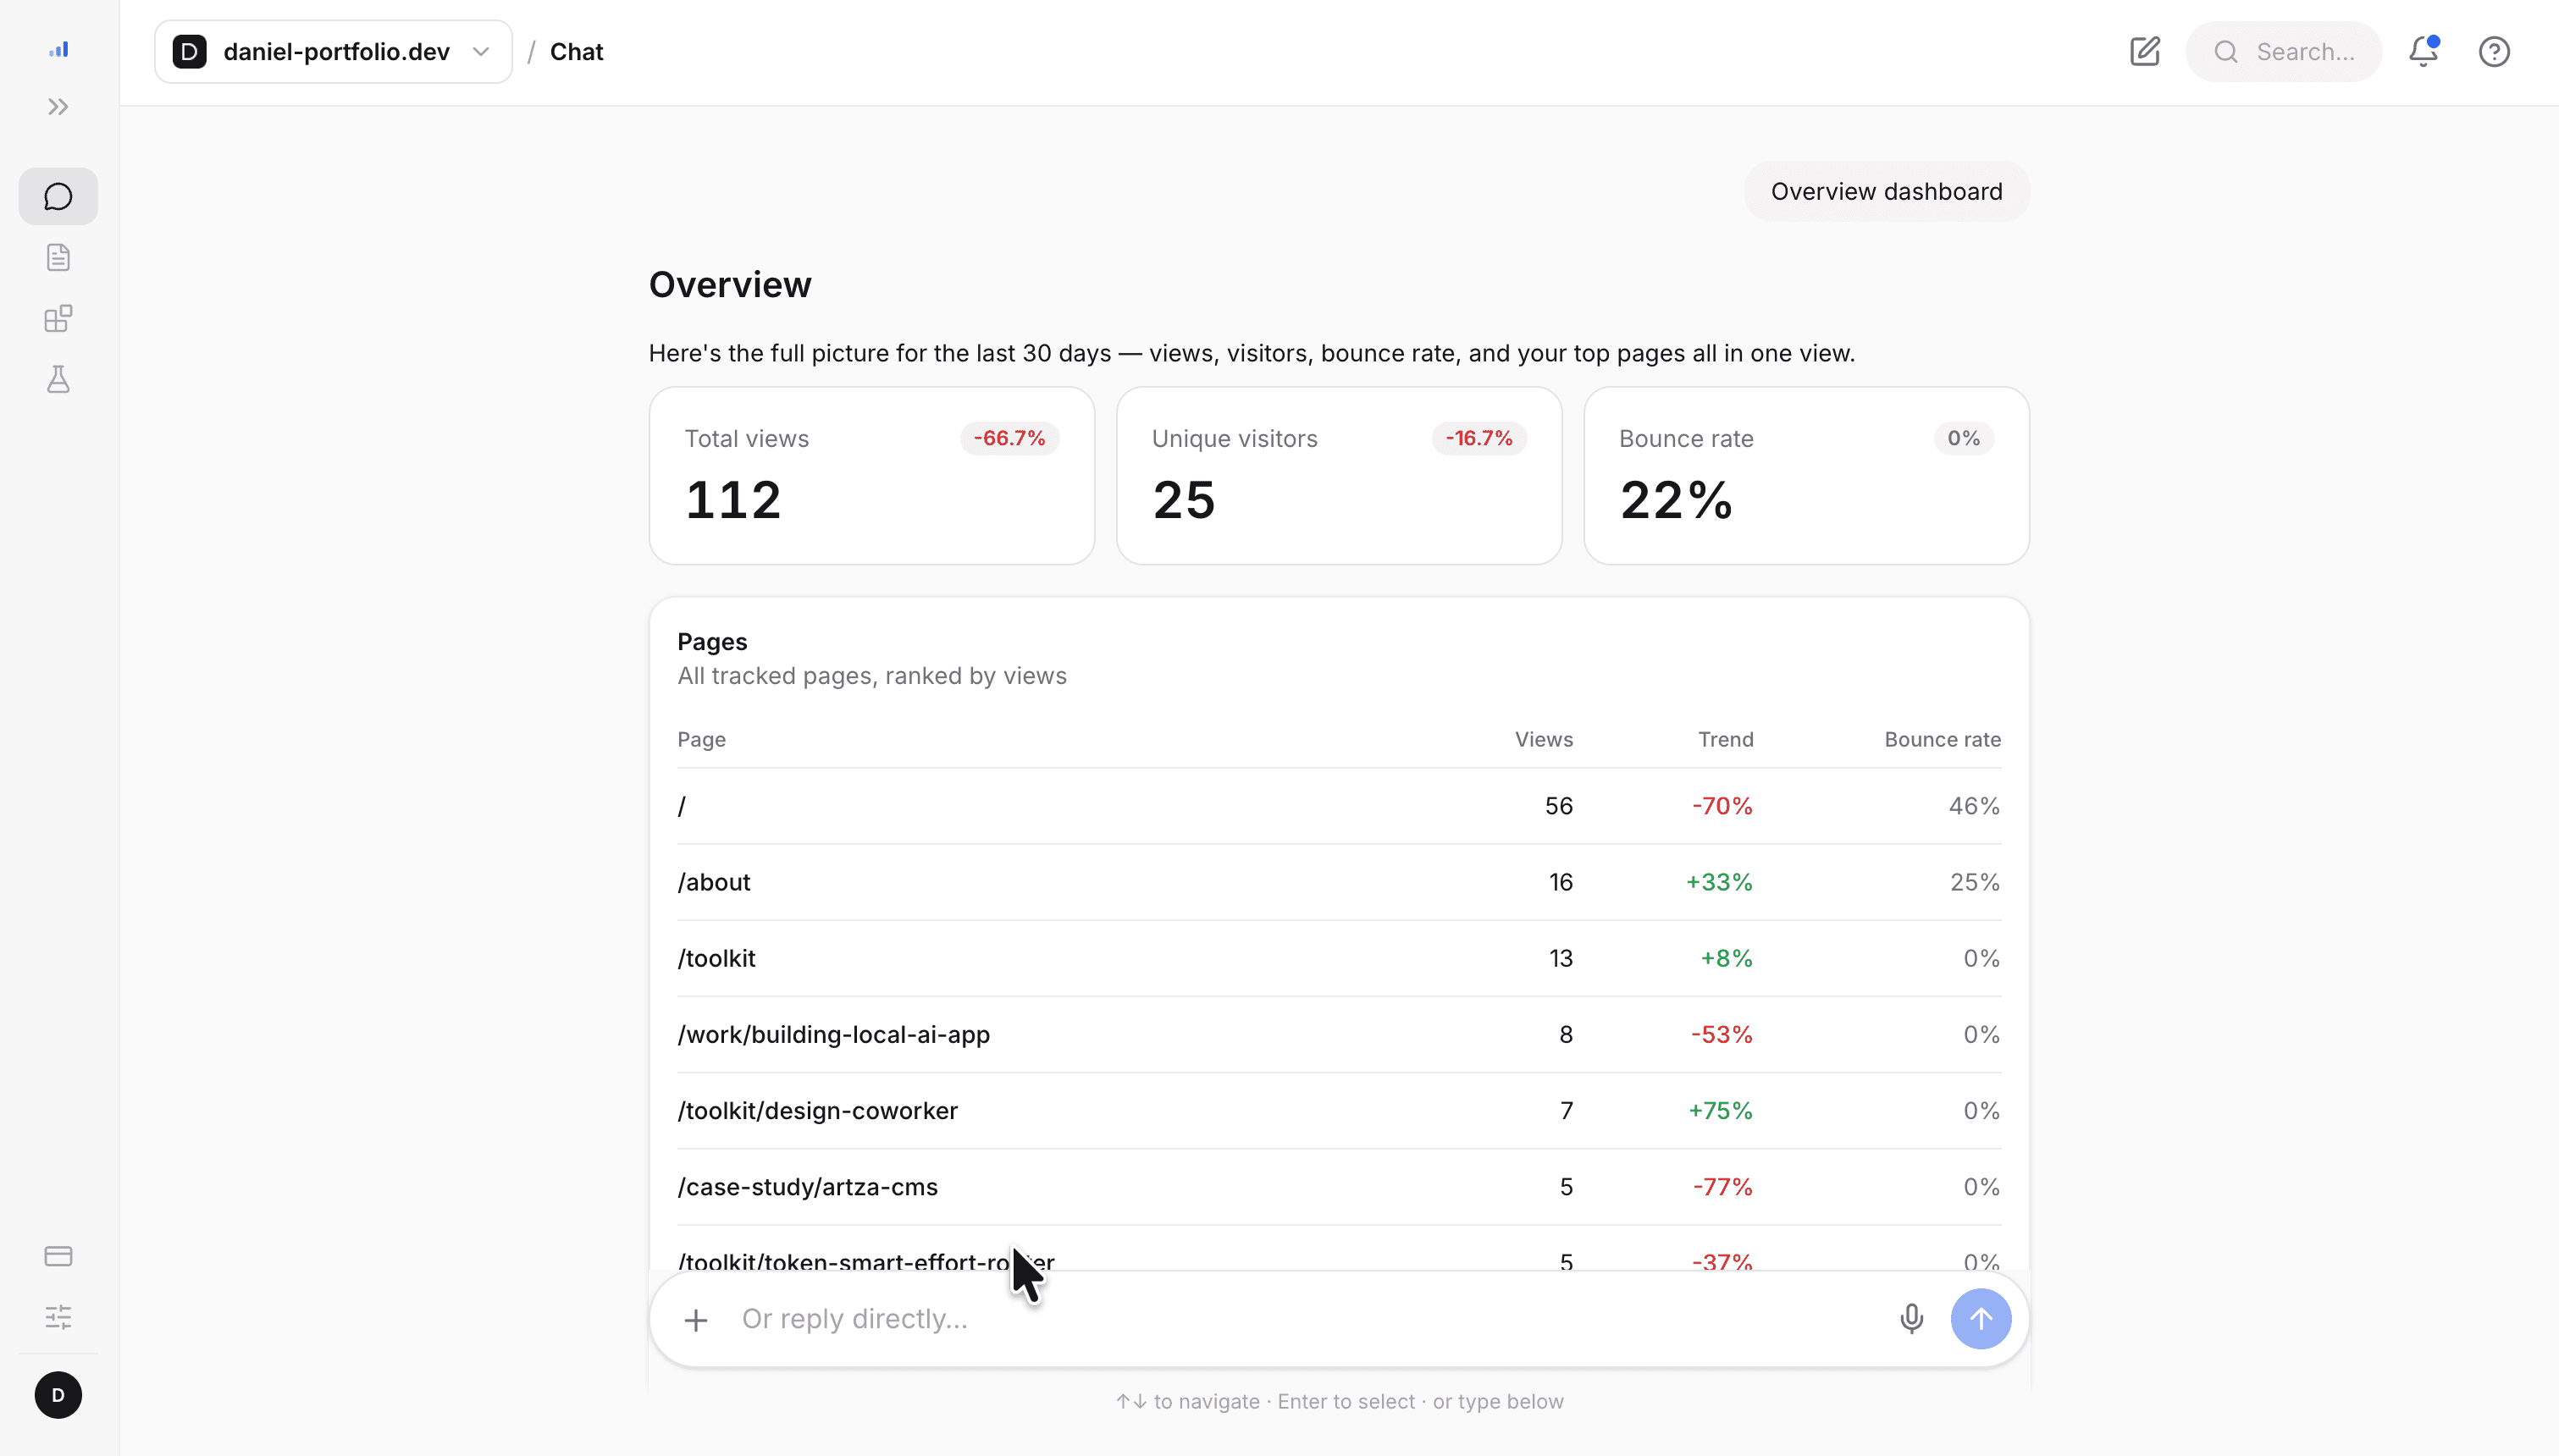Open notifications bell

tap(2423, 52)
